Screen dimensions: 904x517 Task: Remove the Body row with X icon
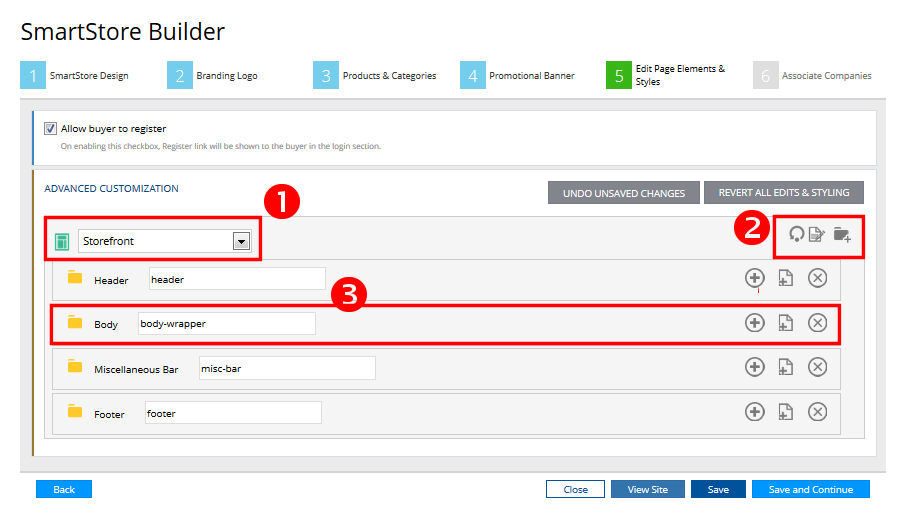[818, 323]
